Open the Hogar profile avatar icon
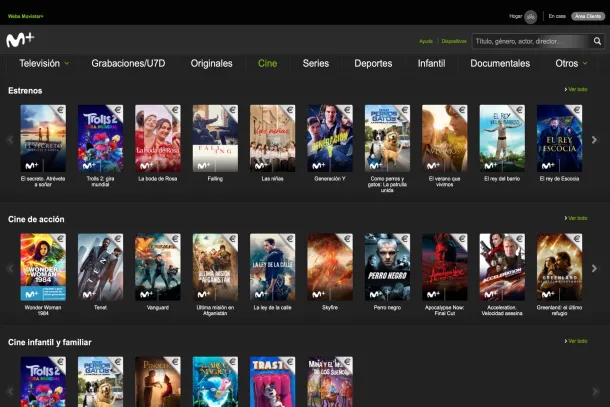This screenshot has height=407, width=610. point(530,16)
